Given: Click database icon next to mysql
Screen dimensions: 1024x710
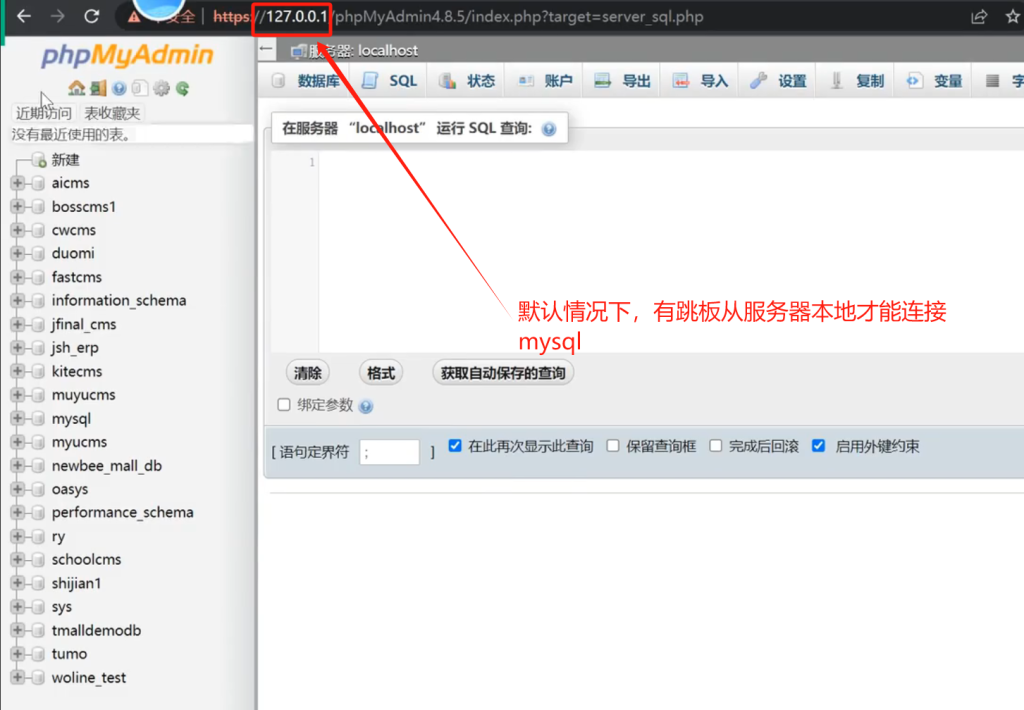Looking at the screenshot, I should (x=38, y=419).
